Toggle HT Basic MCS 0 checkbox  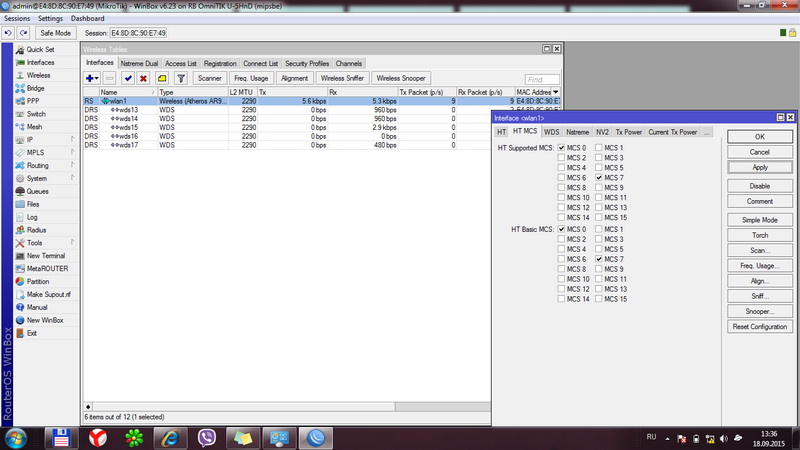click(561, 230)
